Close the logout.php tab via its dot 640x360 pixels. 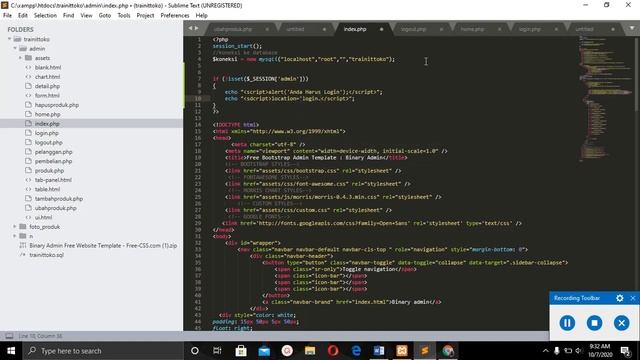[441, 29]
